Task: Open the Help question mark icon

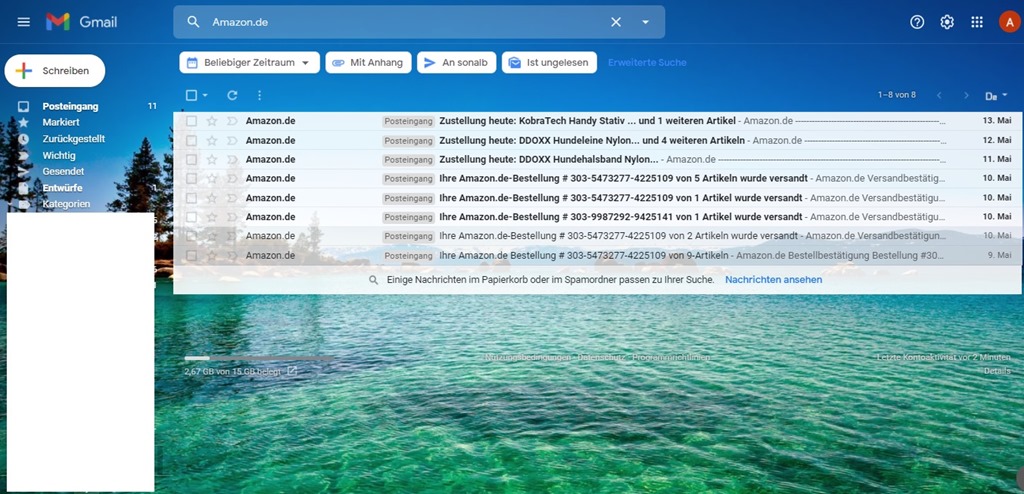Action: tap(917, 22)
